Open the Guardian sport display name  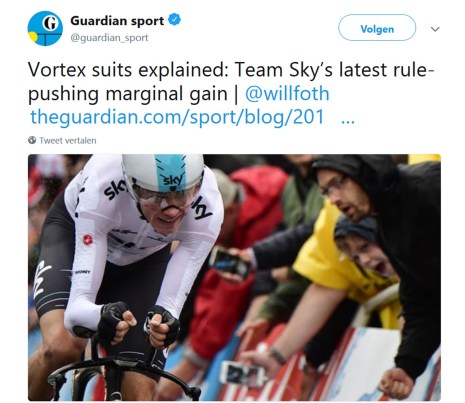(117, 21)
